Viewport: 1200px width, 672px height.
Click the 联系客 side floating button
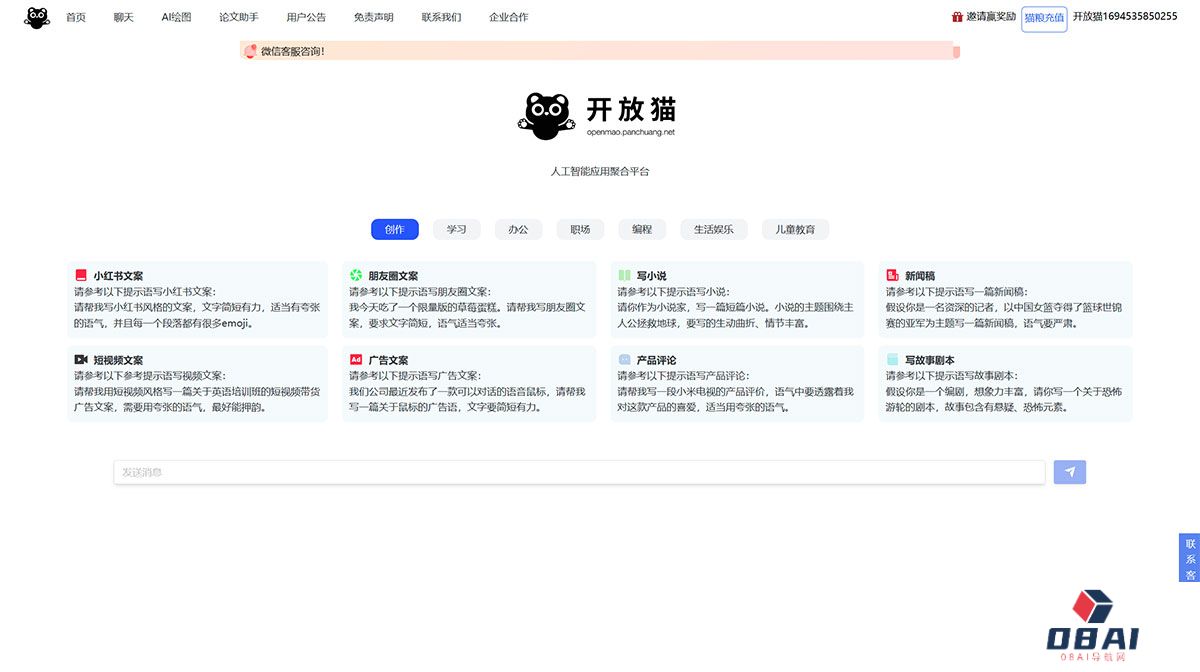coord(1190,558)
